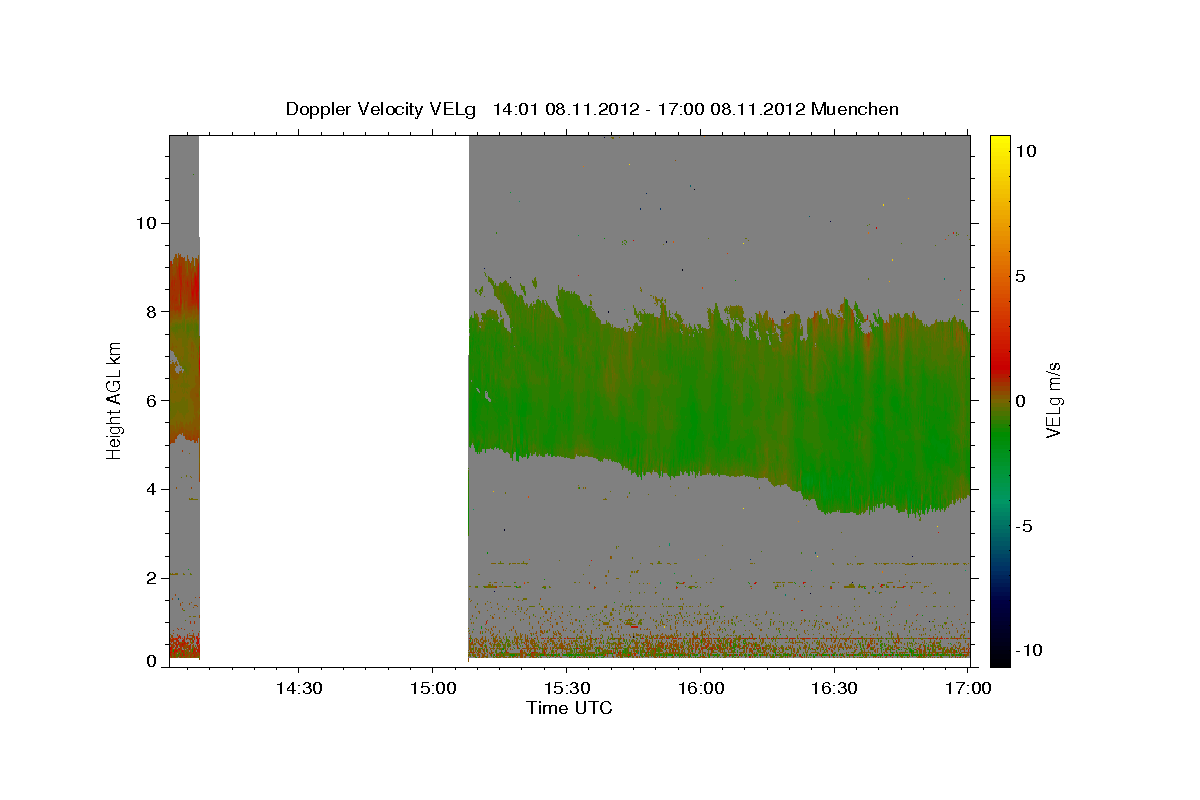
Task: Click the colorbar label 0
Action: pos(1020,400)
